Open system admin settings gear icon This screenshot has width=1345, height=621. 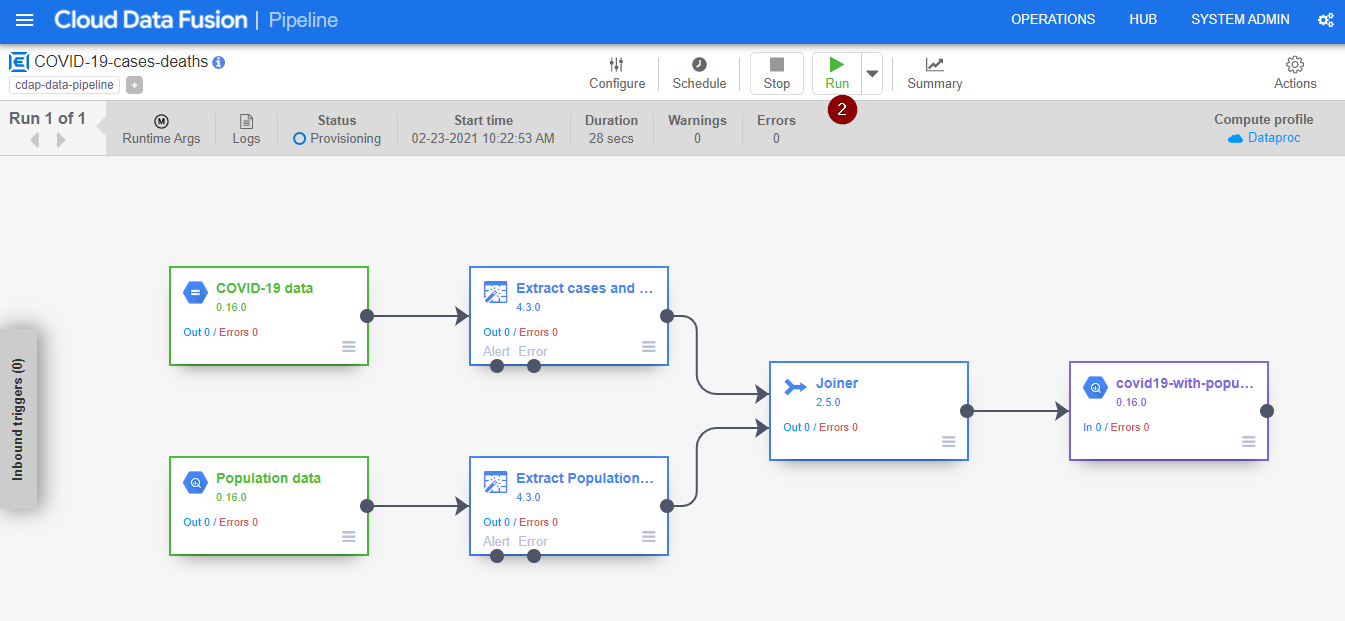coord(1326,20)
